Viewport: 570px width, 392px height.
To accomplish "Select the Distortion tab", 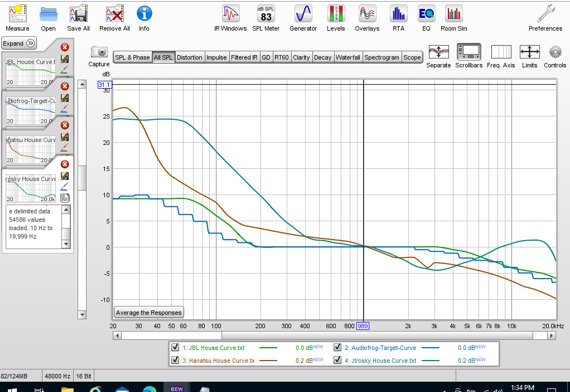I will (x=189, y=57).
